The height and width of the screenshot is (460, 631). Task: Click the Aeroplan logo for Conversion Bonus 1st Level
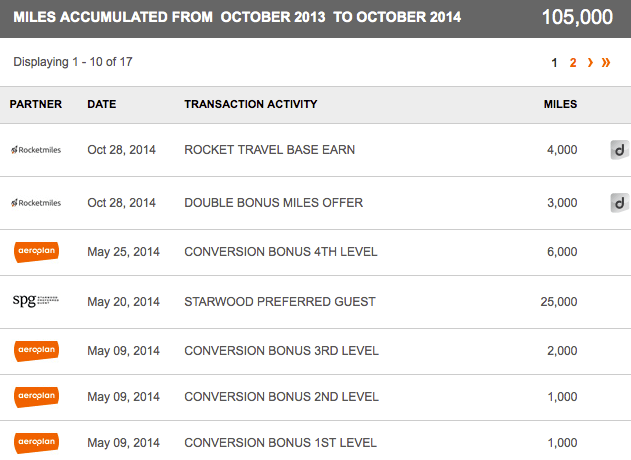[36, 441]
